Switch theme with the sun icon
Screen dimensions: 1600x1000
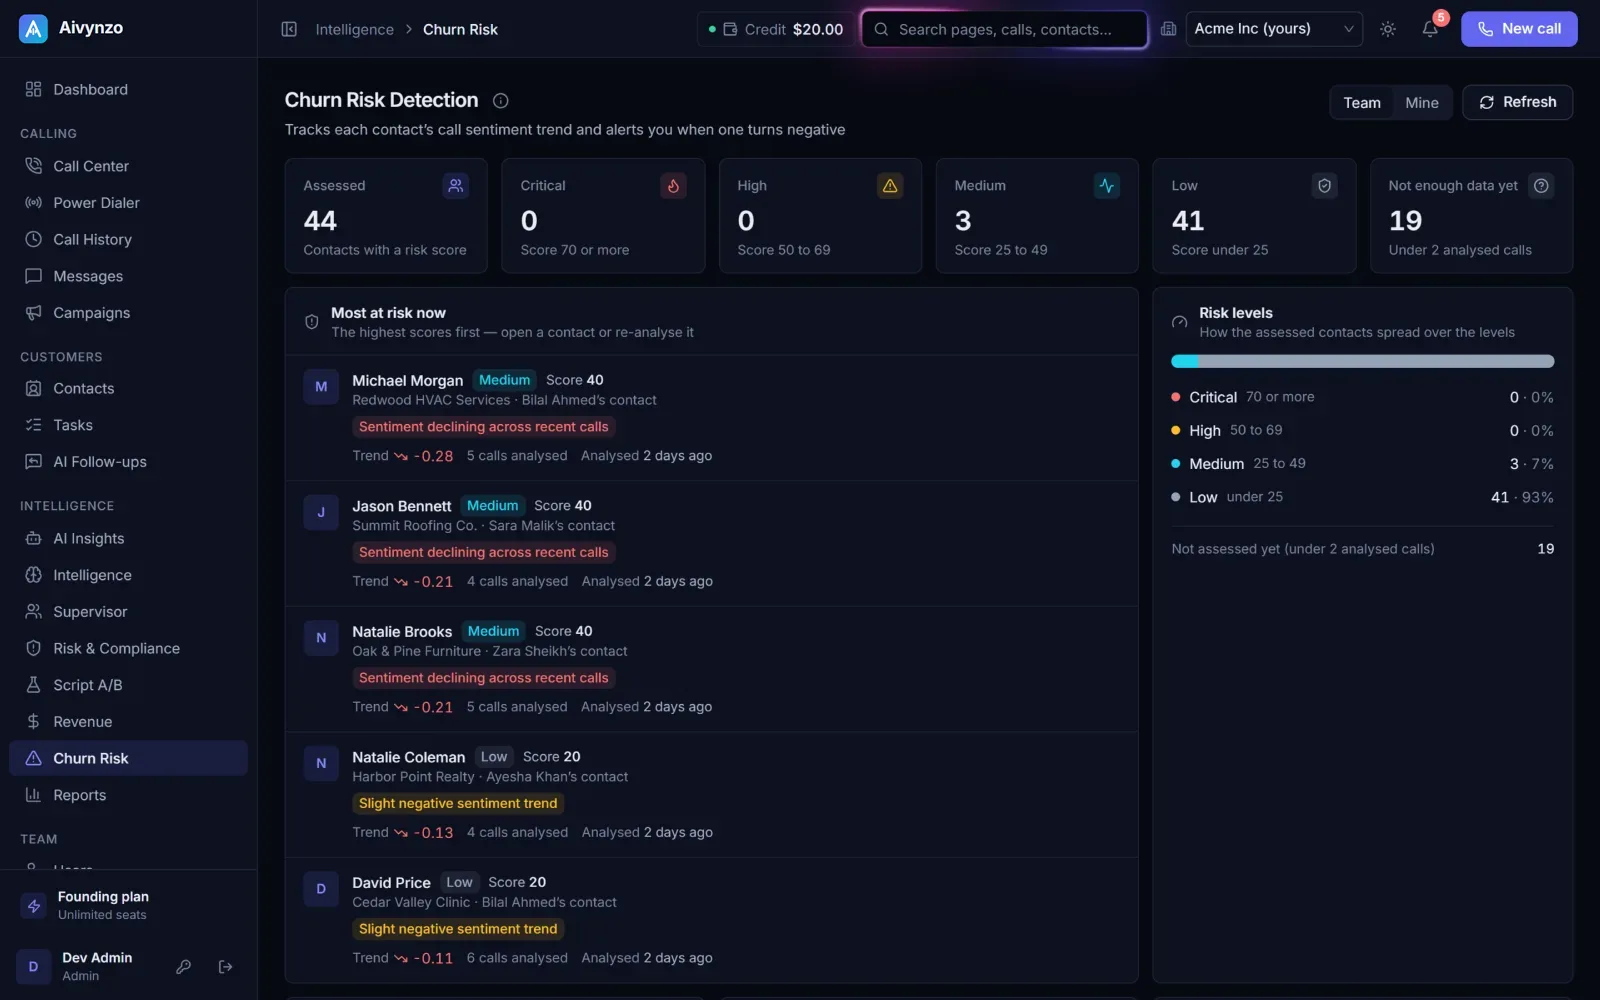[x=1388, y=29]
